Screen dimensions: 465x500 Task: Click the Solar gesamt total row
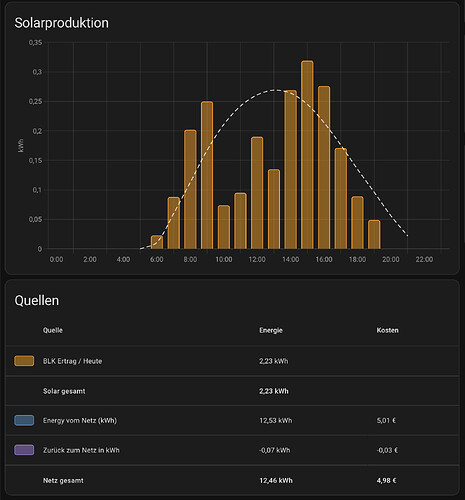tap(232, 391)
